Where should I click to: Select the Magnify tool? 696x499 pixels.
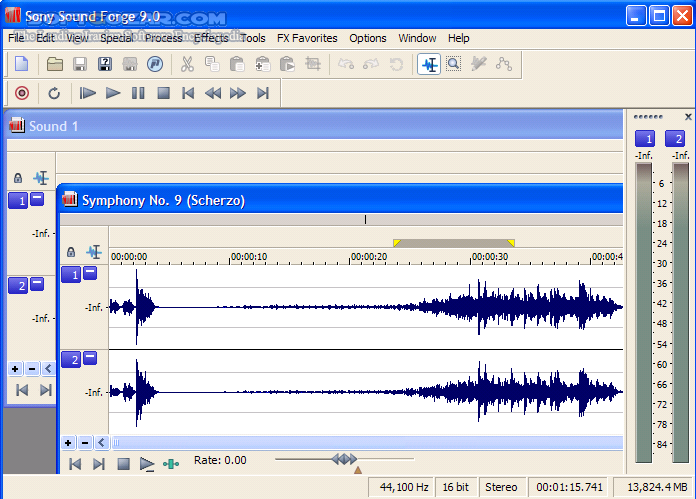click(453, 64)
